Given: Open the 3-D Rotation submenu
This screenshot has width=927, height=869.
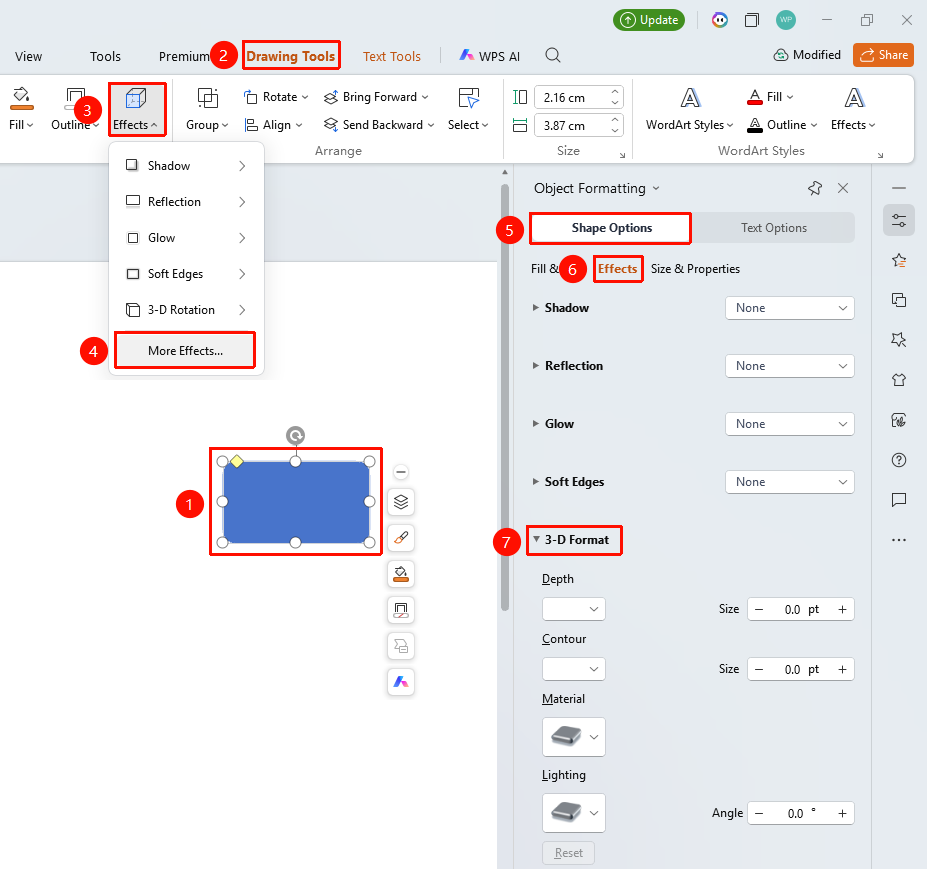Looking at the screenshot, I should coord(186,310).
